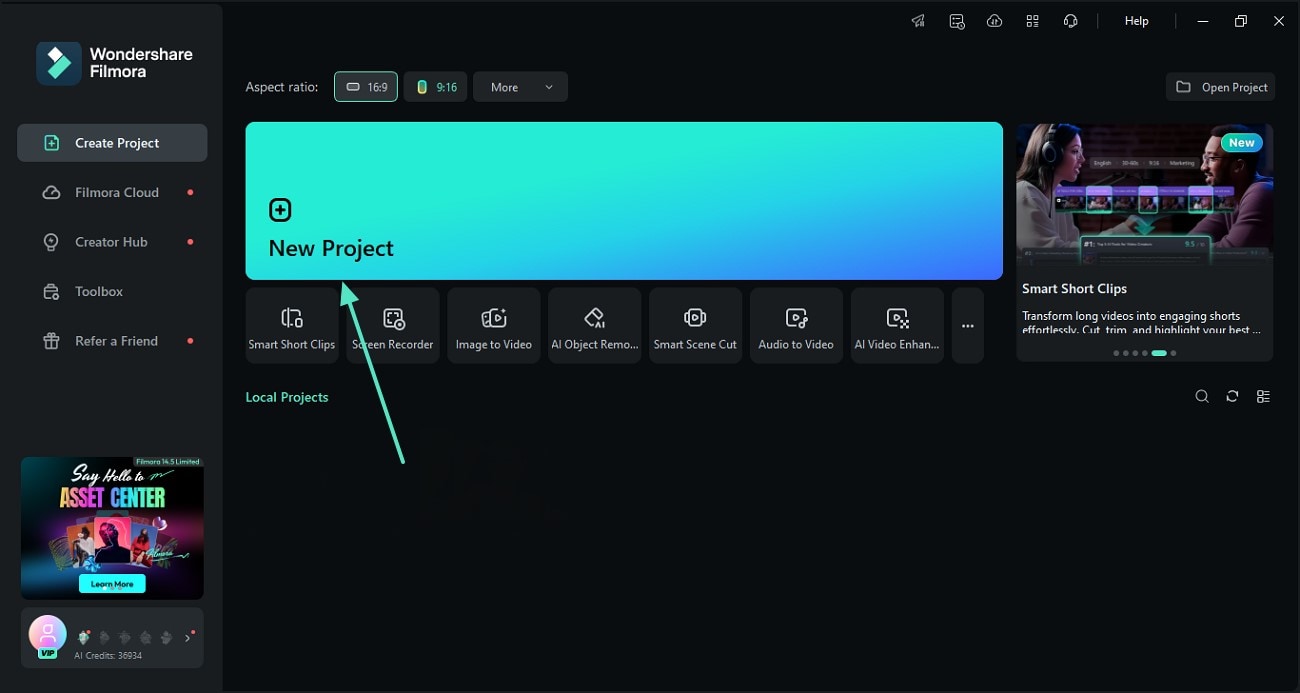
Task: Open the Help menu
Action: [1137, 21]
